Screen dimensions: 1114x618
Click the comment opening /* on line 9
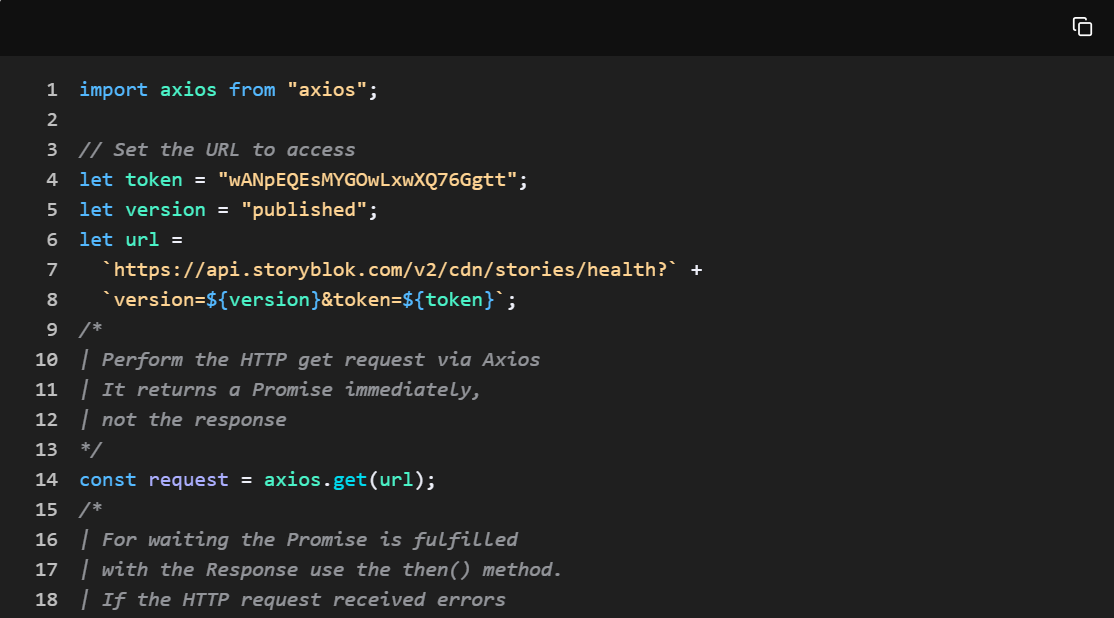coord(90,330)
